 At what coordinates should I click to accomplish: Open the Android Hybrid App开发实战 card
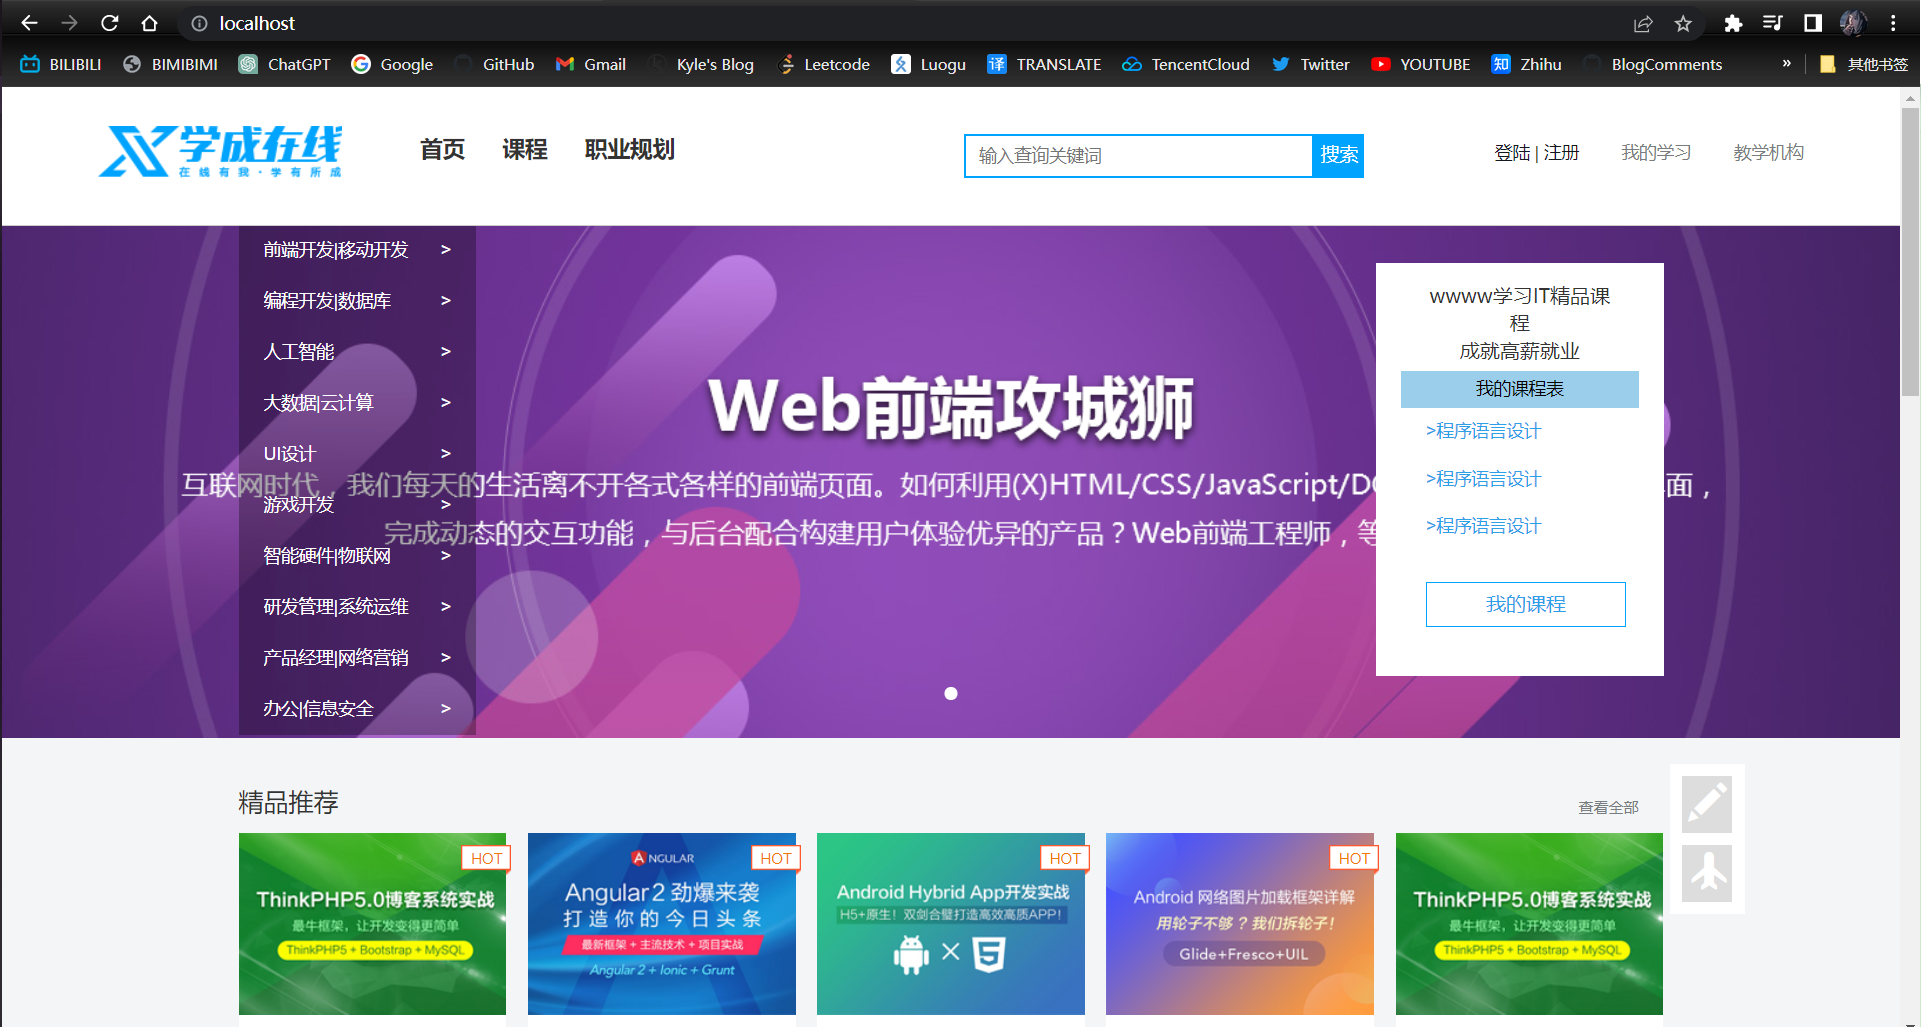[x=951, y=924]
